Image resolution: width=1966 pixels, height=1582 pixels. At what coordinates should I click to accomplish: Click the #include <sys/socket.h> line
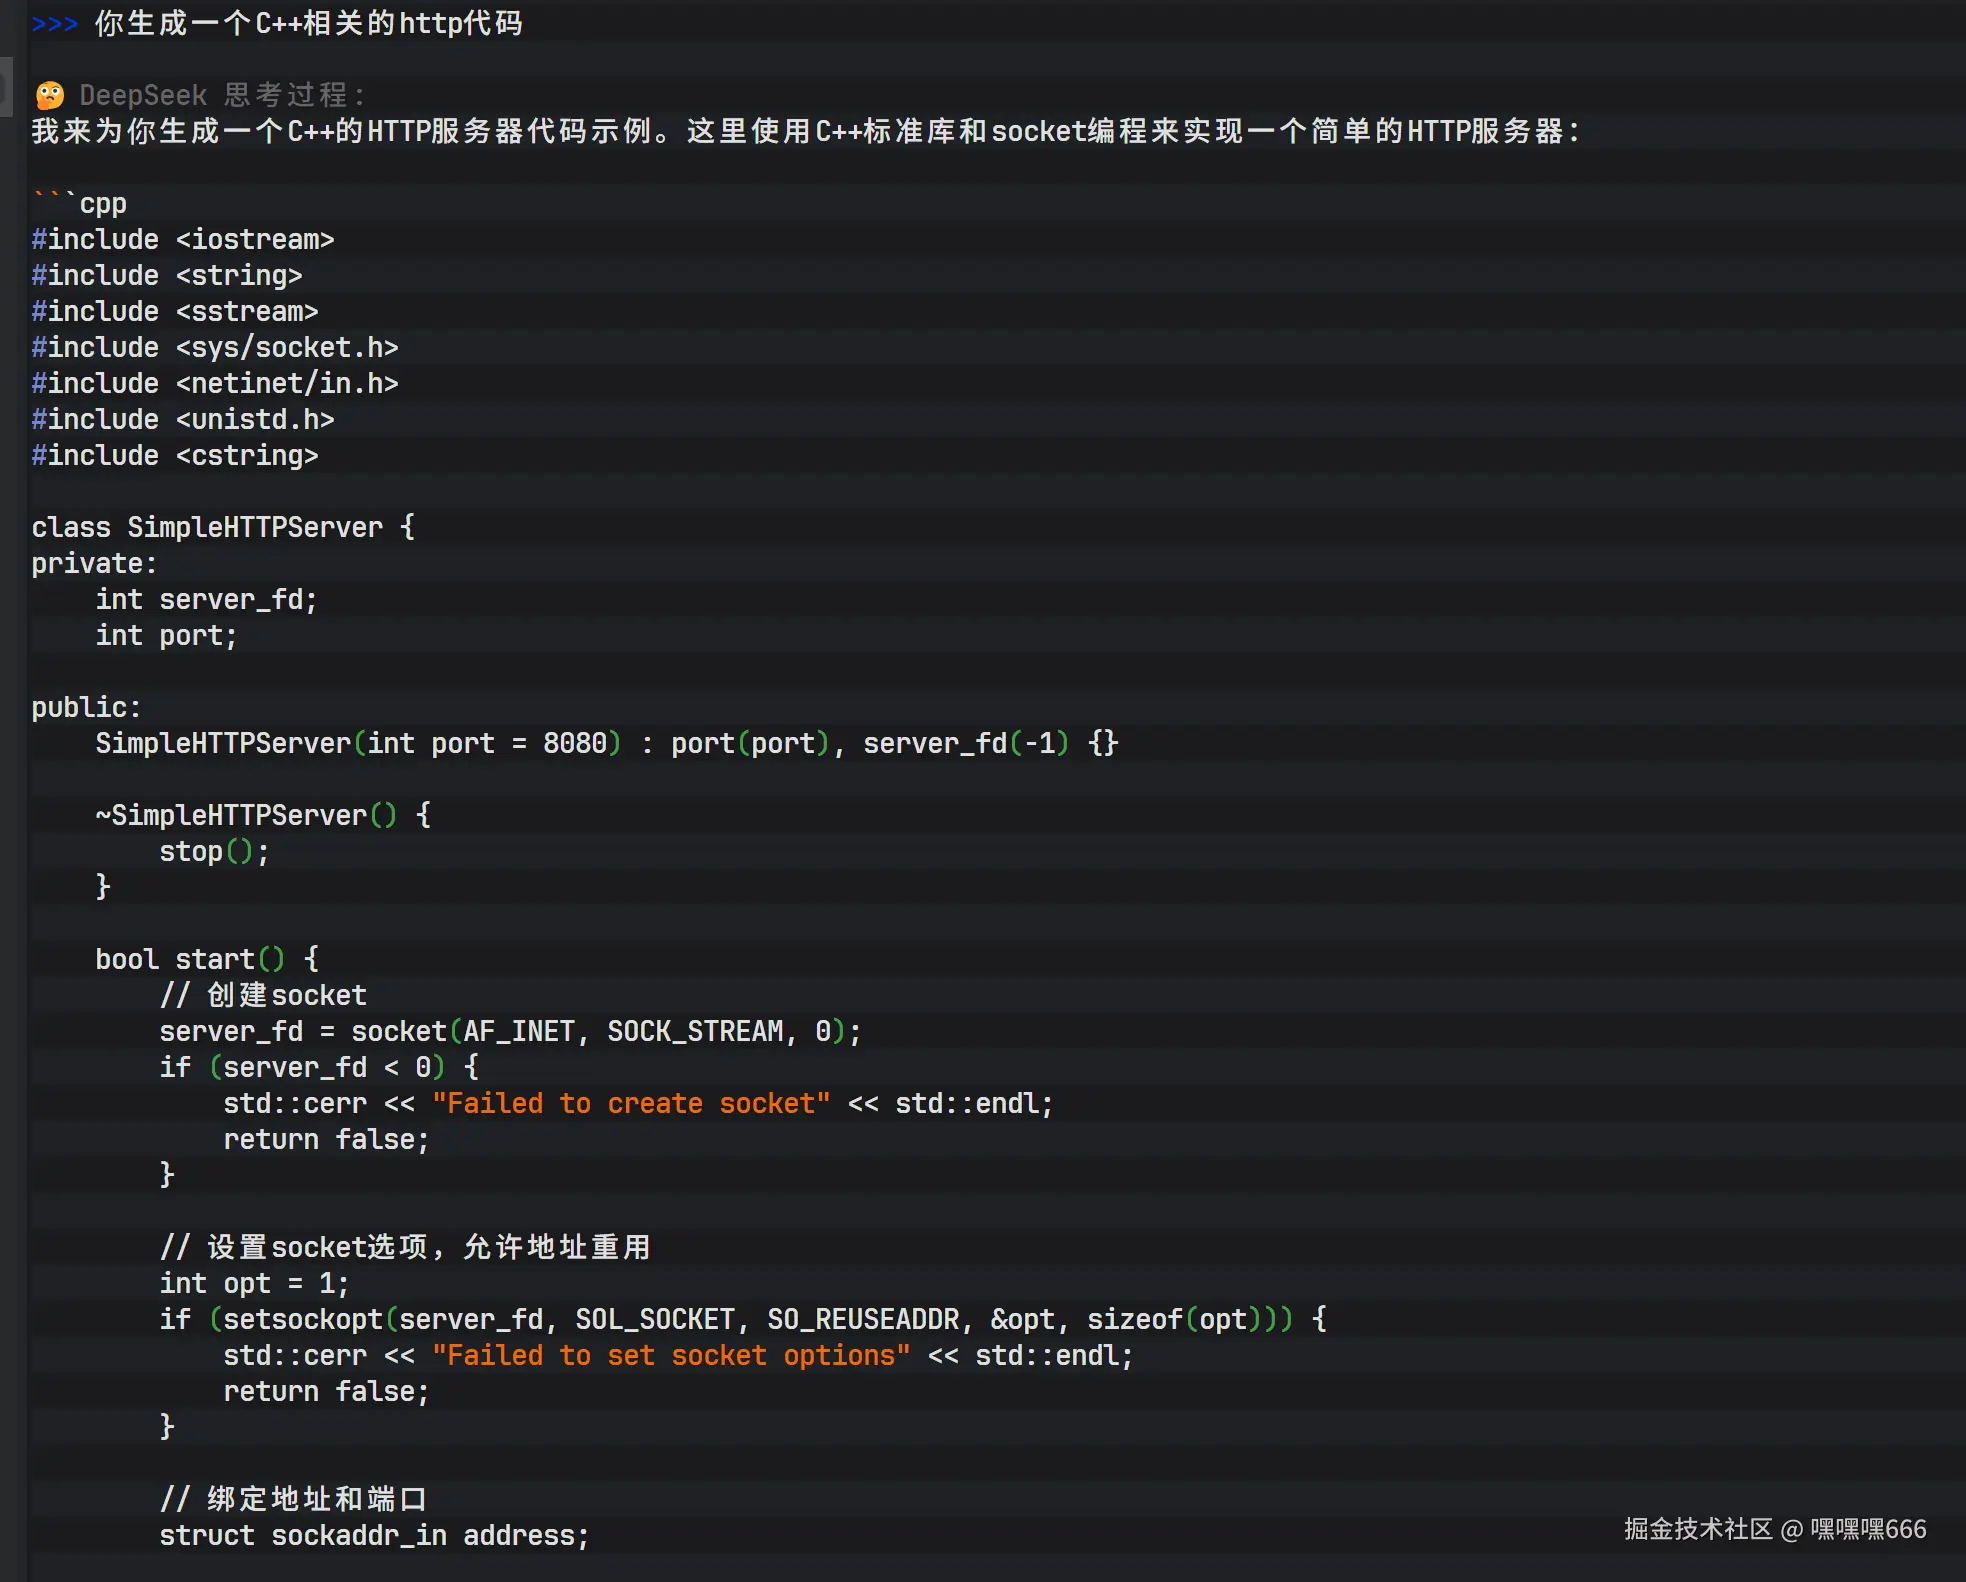[x=214, y=348]
